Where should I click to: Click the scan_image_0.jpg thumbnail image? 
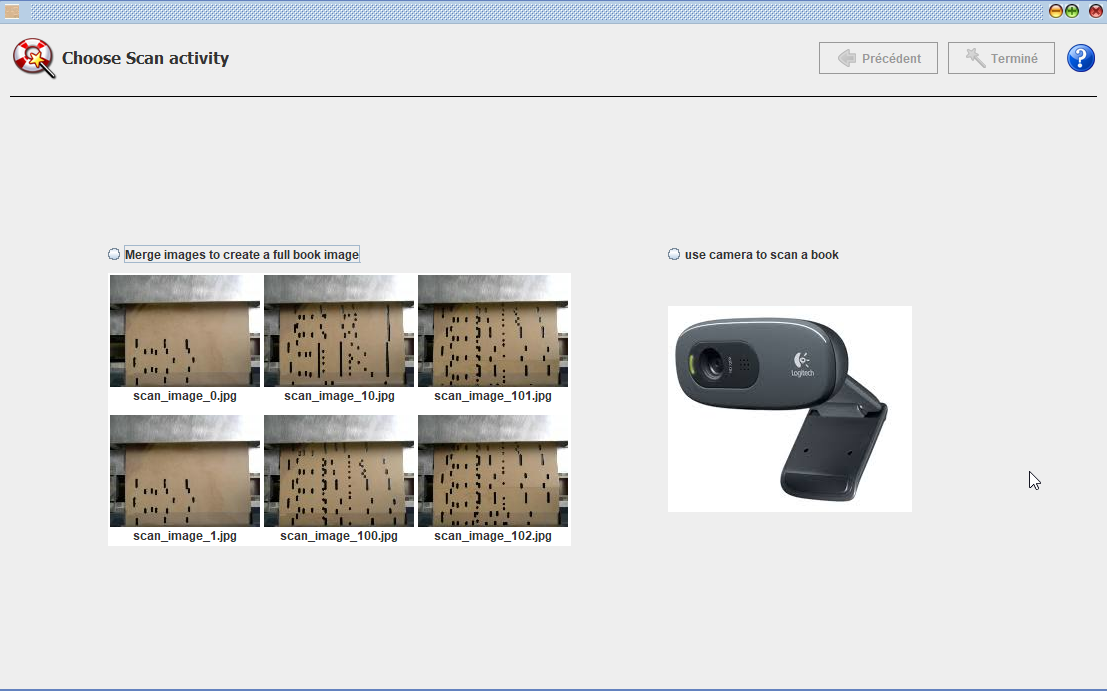coord(185,331)
